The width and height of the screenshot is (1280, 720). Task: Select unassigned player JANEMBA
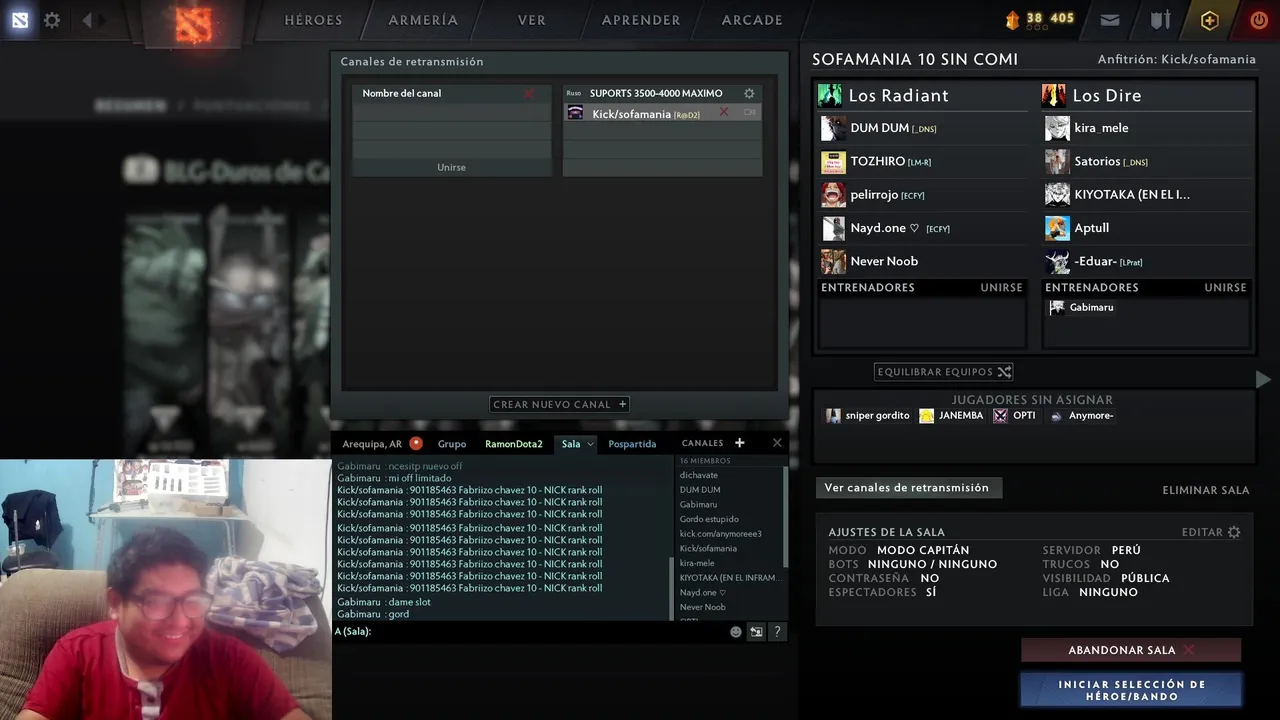pos(951,416)
